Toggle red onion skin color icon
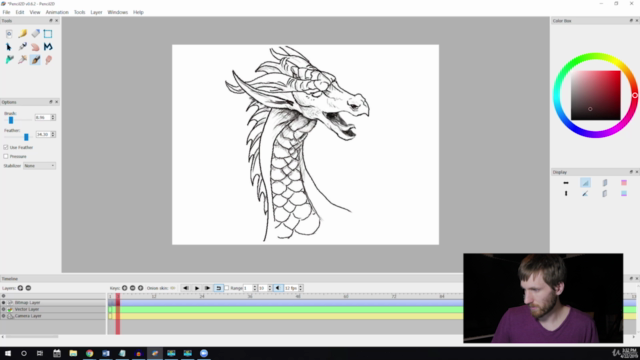The image size is (640, 360). (624, 183)
